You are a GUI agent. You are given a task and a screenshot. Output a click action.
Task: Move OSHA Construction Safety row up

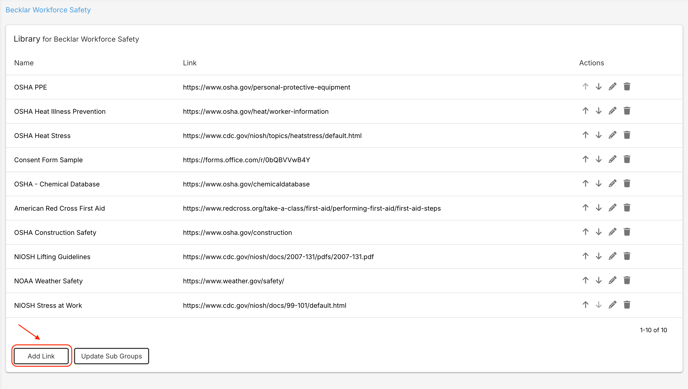pos(585,232)
